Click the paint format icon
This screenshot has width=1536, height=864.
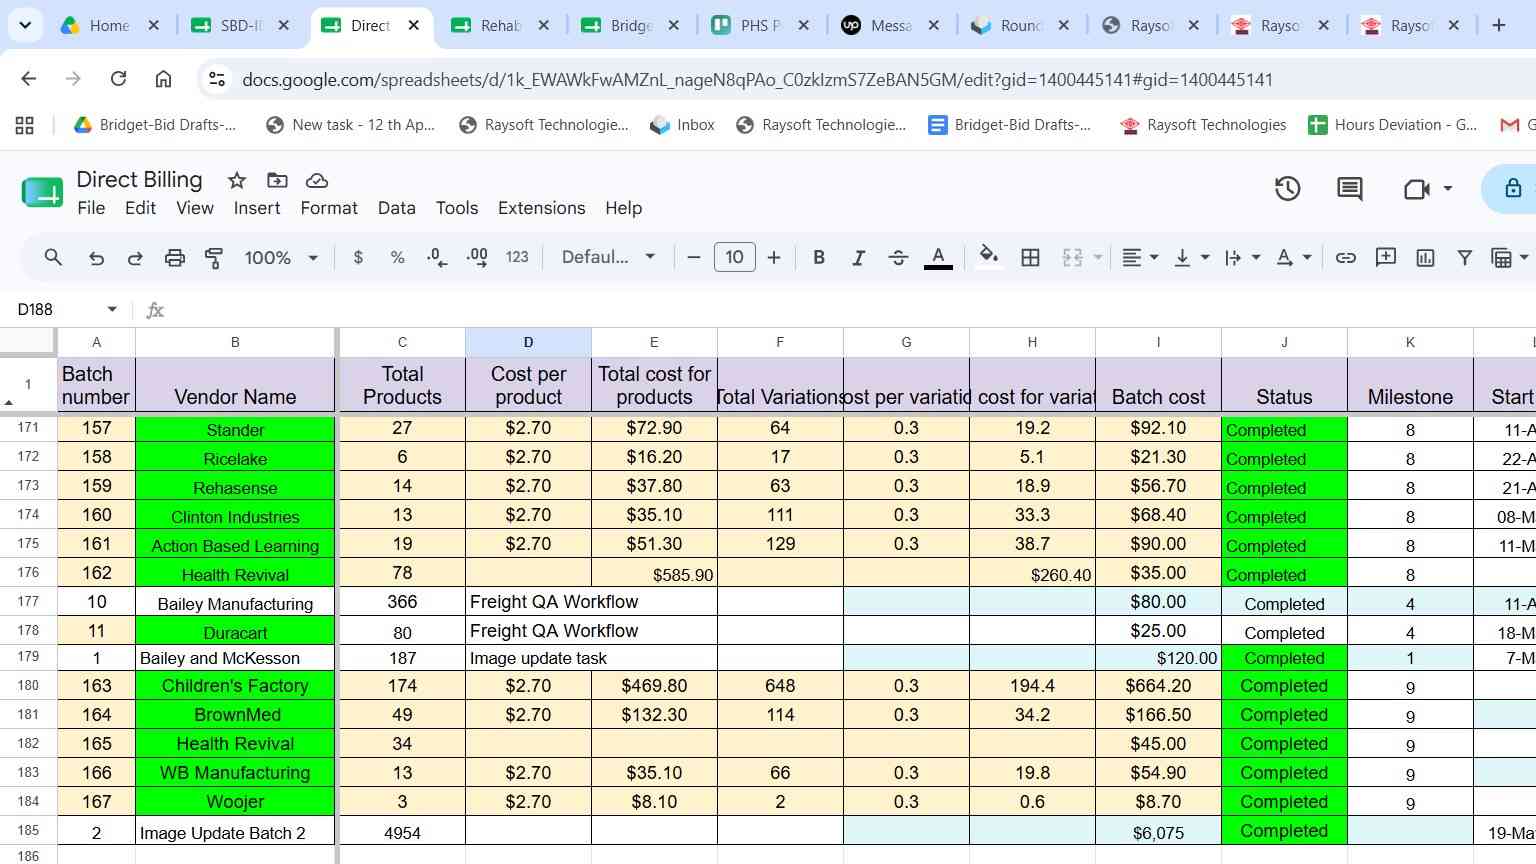tap(214, 258)
